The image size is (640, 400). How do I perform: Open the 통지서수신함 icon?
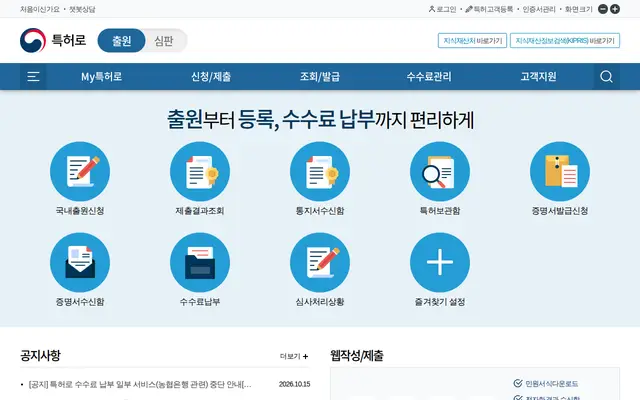(x=320, y=171)
